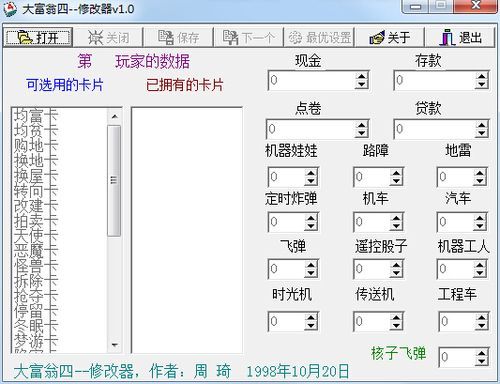The height and width of the screenshot is (384, 500).
Task: Click the 机器娃娃 input field
Action: pos(286,177)
